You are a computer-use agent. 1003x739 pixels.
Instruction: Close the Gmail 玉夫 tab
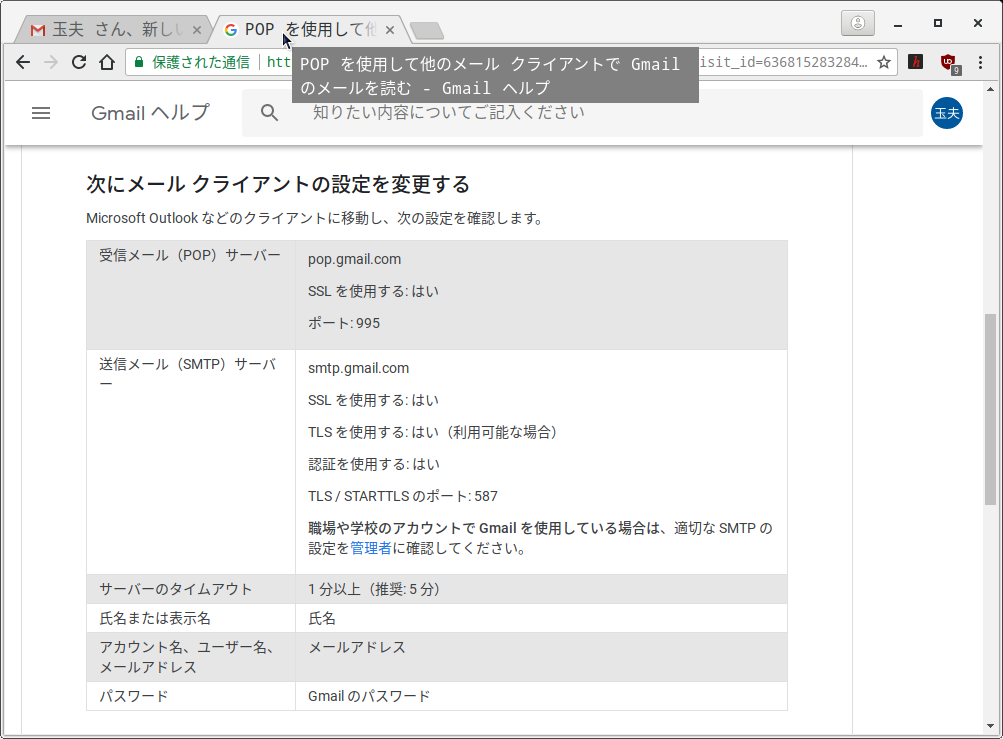click(x=197, y=30)
